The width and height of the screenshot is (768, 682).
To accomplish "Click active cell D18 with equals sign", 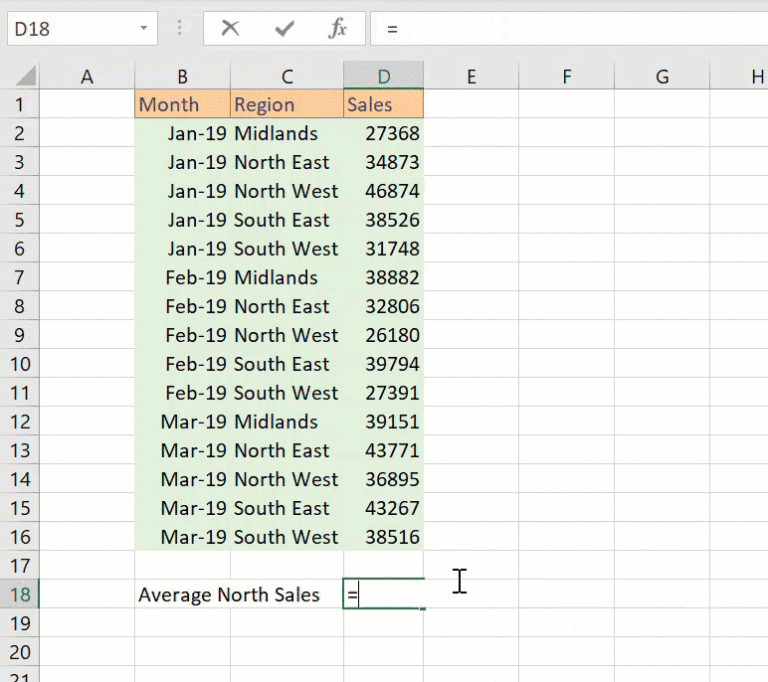I will click(x=384, y=594).
